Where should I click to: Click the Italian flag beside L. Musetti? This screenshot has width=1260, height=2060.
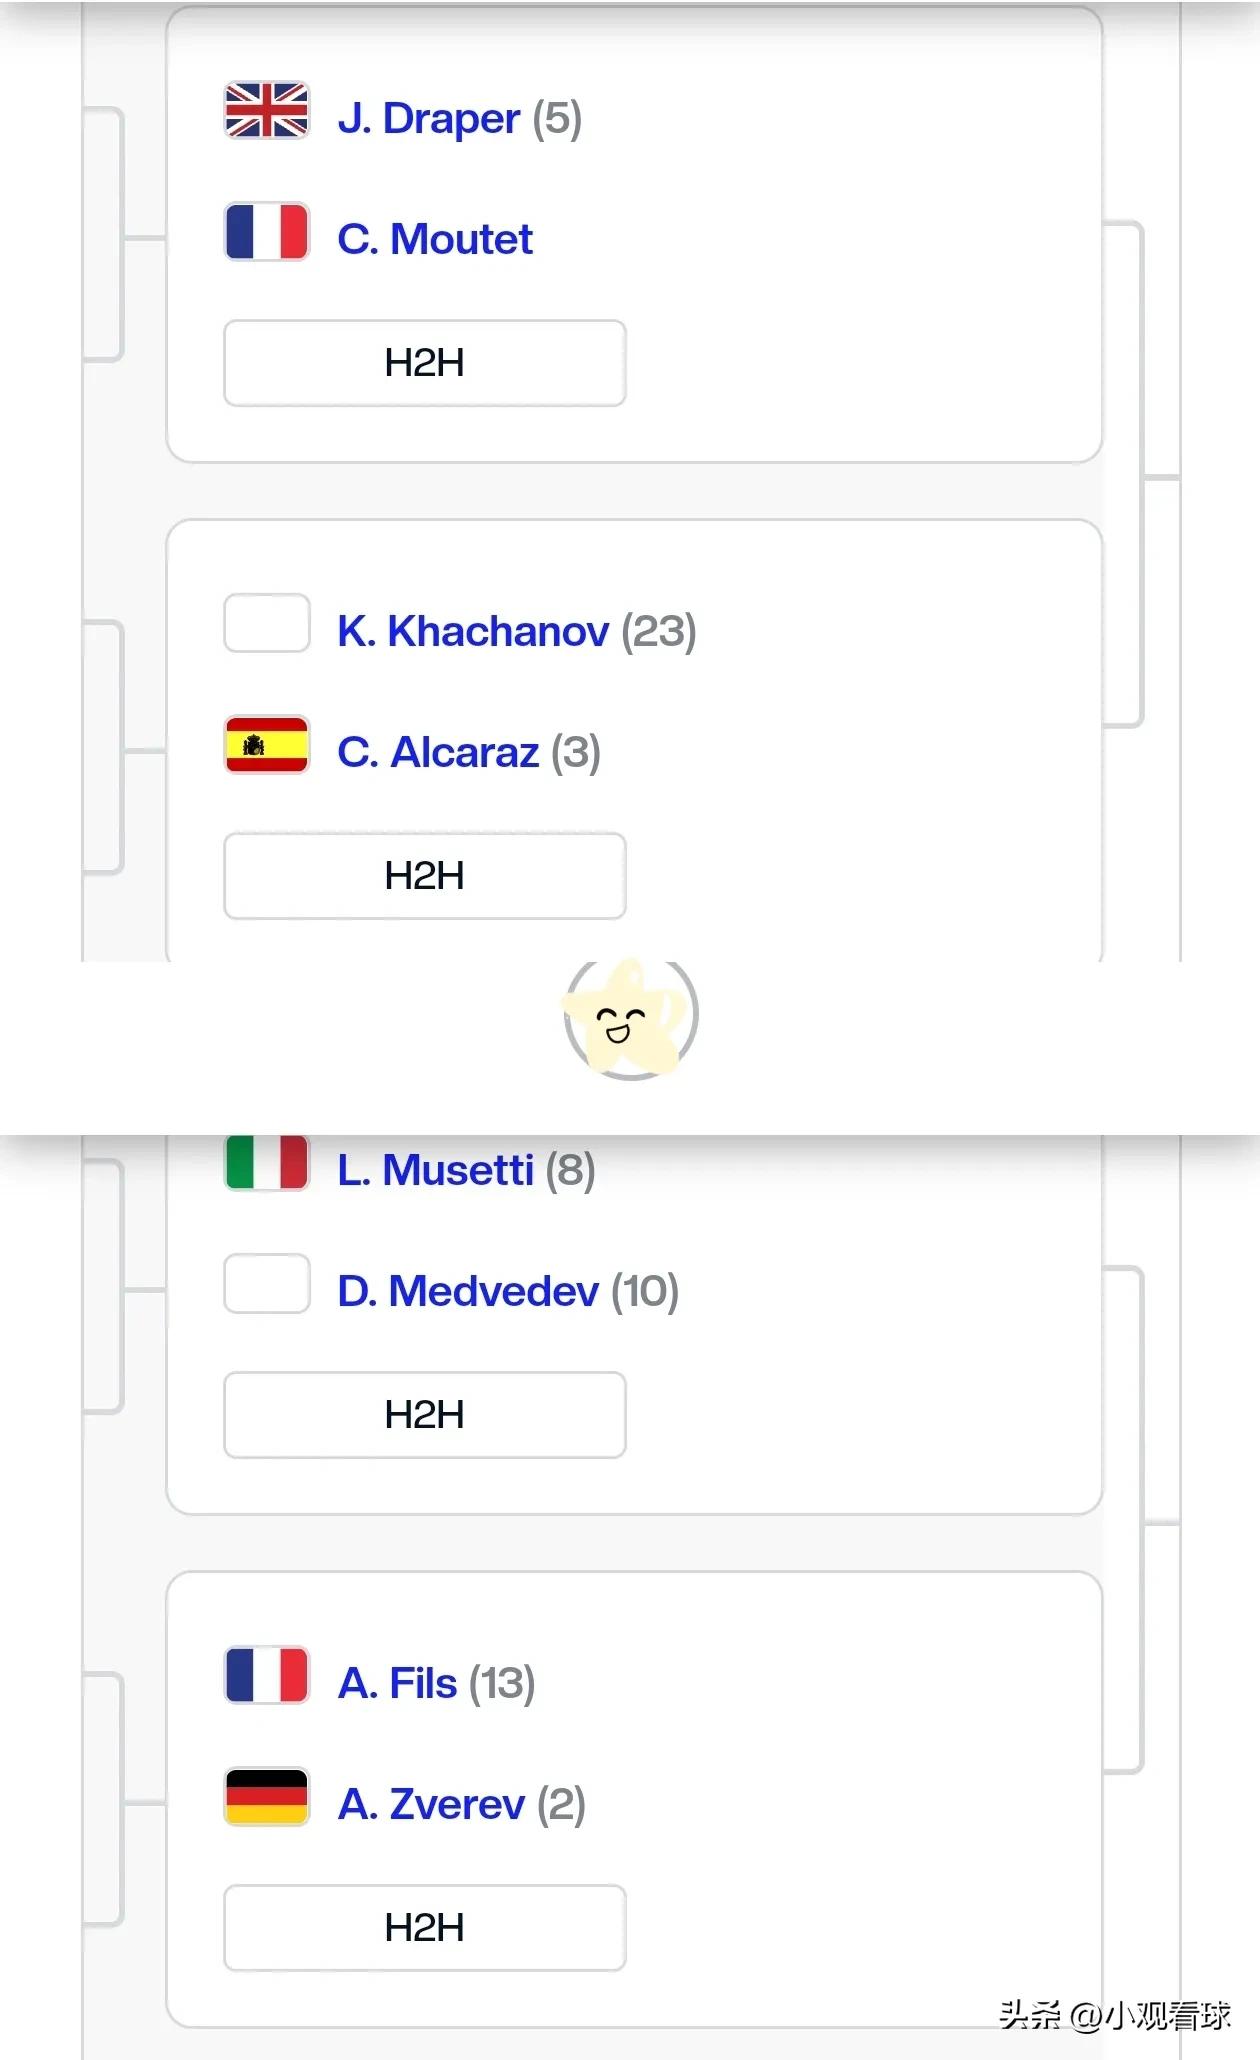click(x=267, y=1162)
